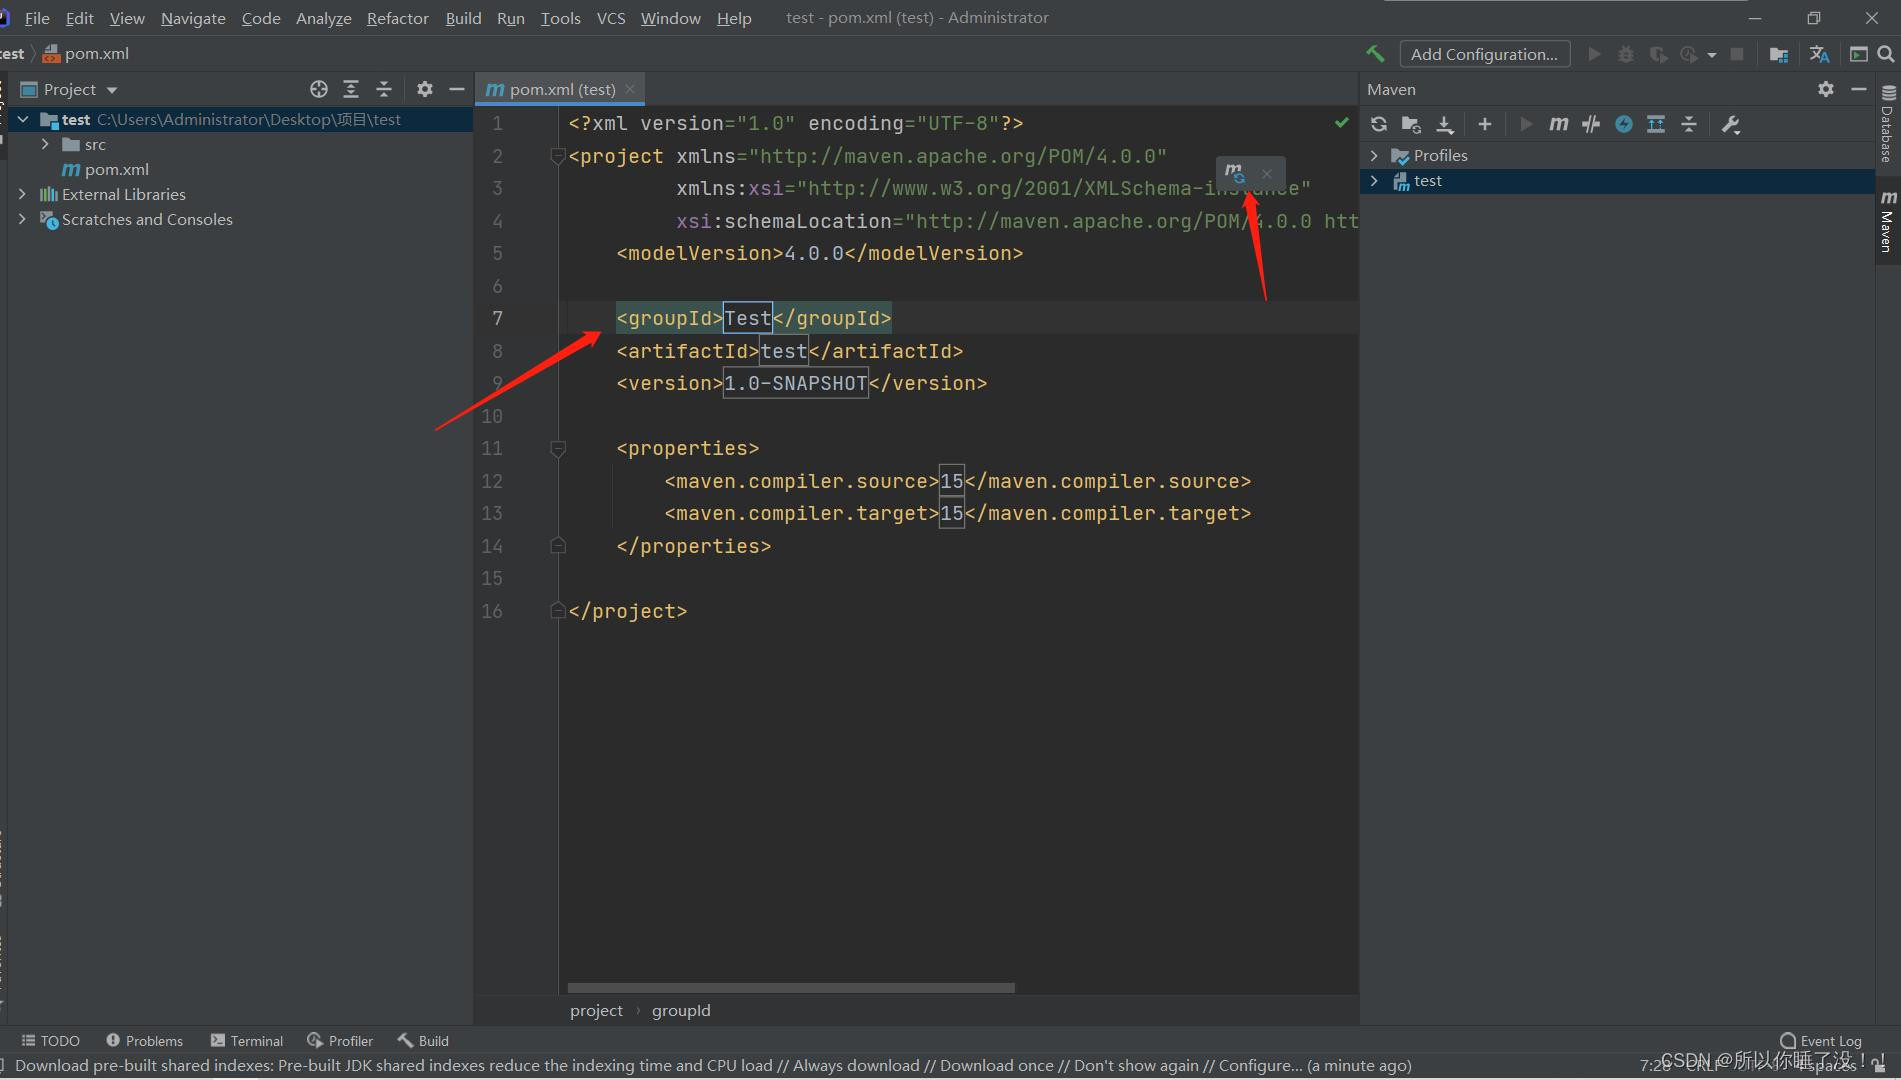Open the VCS menu
Screen dimensions: 1901x1080
coord(611,18)
